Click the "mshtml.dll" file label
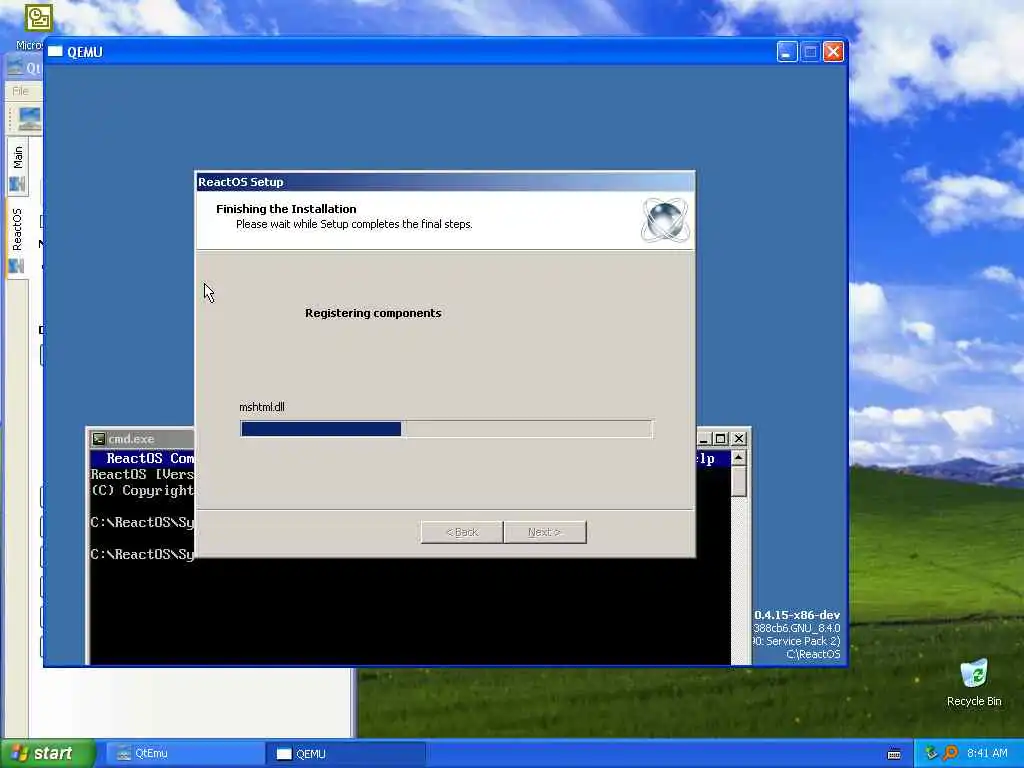The height and width of the screenshot is (768, 1024). (x=262, y=407)
